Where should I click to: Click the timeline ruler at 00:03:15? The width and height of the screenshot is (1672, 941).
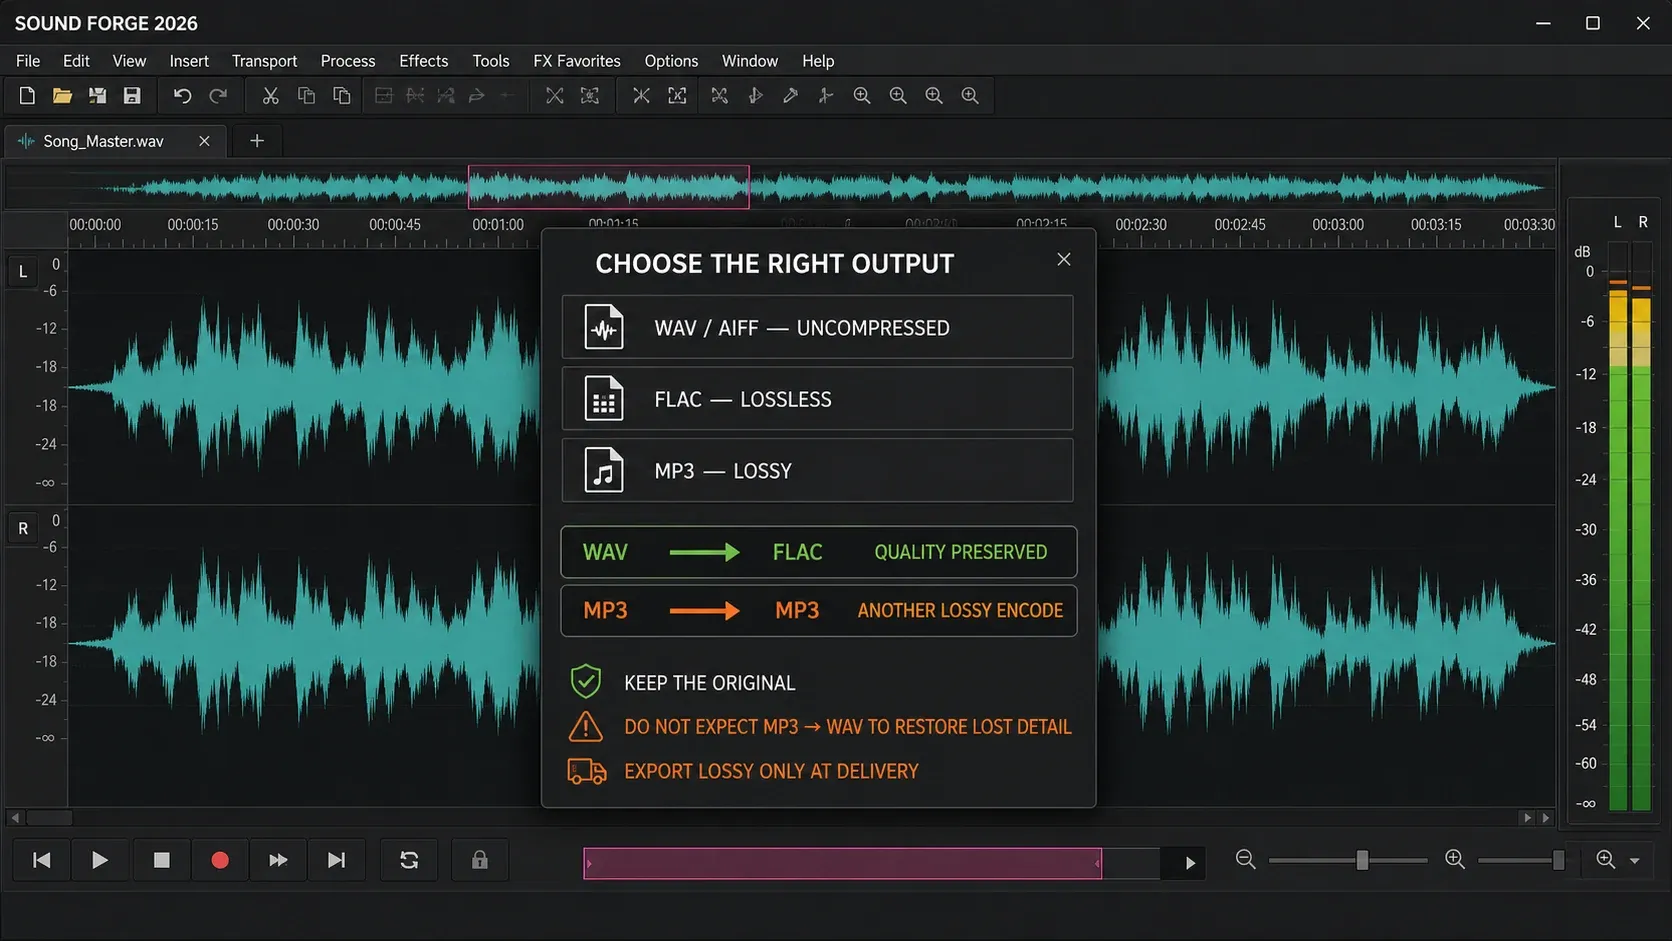click(x=1436, y=225)
